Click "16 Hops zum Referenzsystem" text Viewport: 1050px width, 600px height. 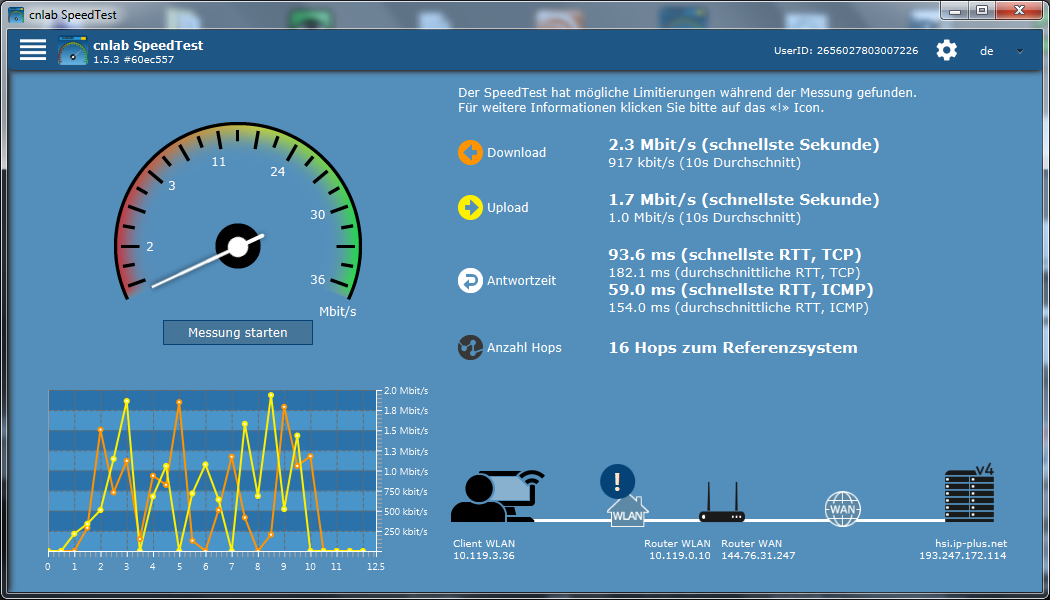733,348
